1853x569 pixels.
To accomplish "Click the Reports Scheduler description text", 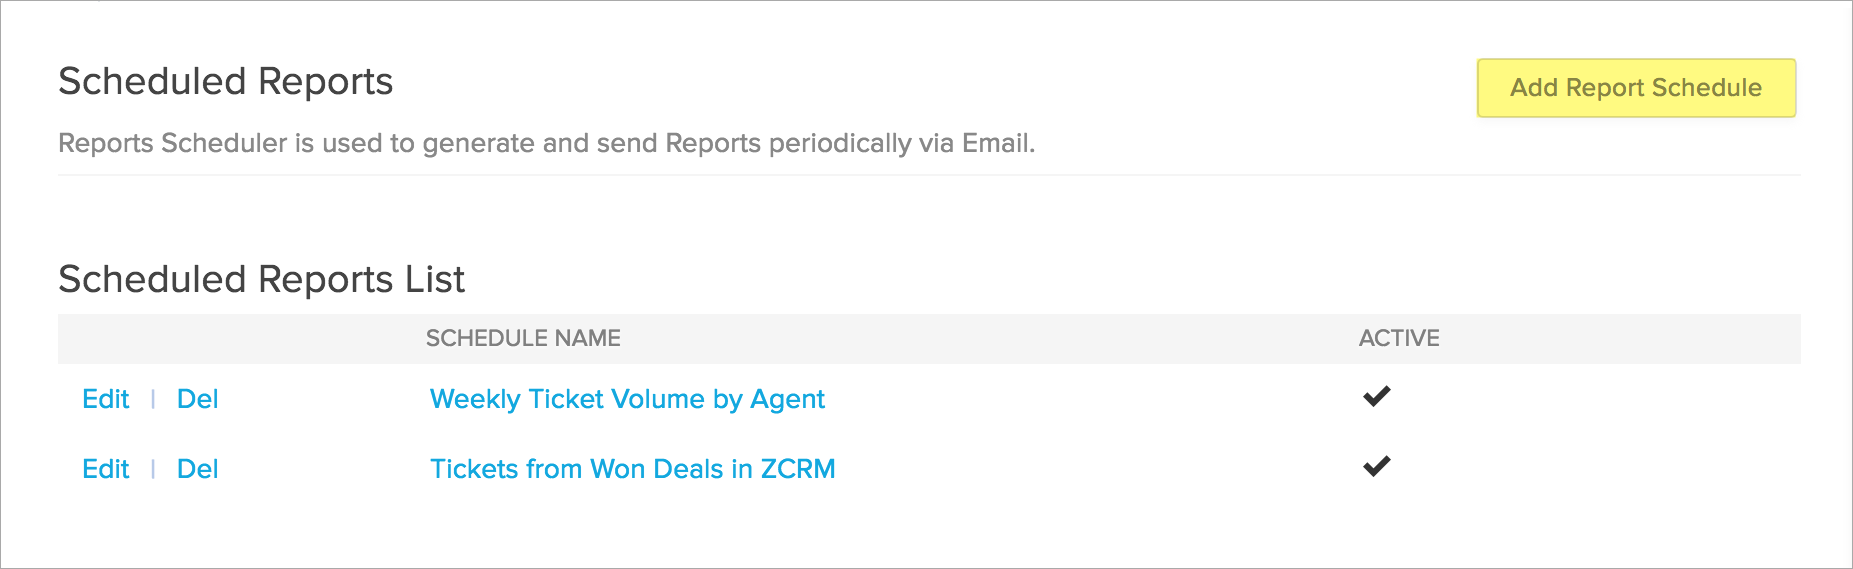I will pyautogui.click(x=546, y=144).
